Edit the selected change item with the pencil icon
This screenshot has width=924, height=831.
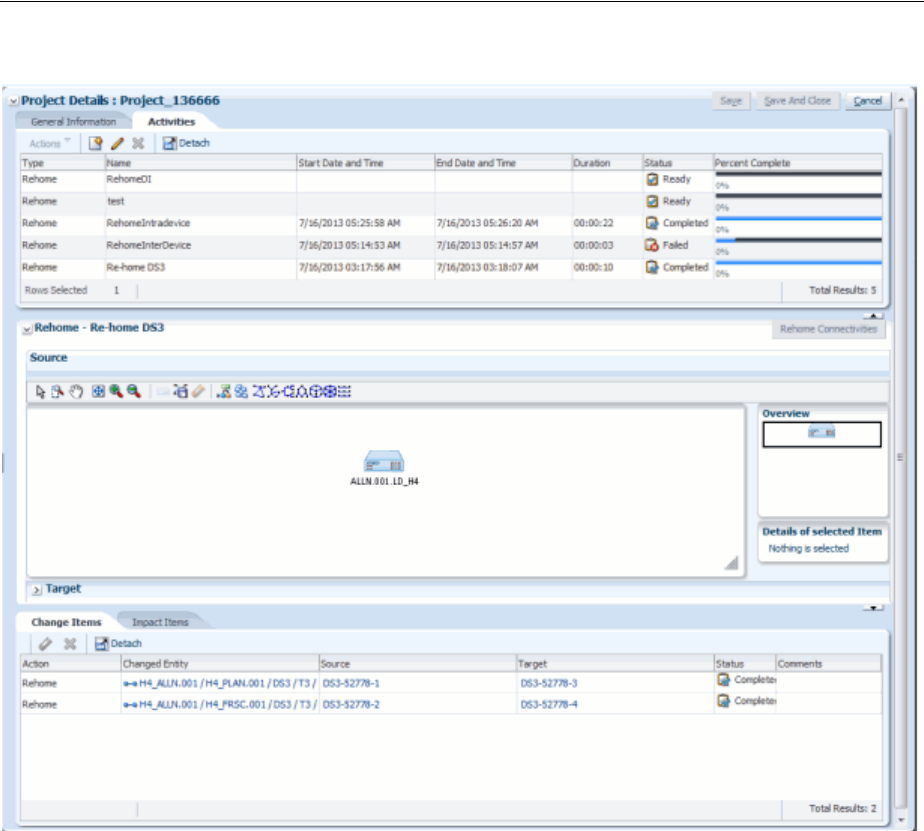point(45,644)
